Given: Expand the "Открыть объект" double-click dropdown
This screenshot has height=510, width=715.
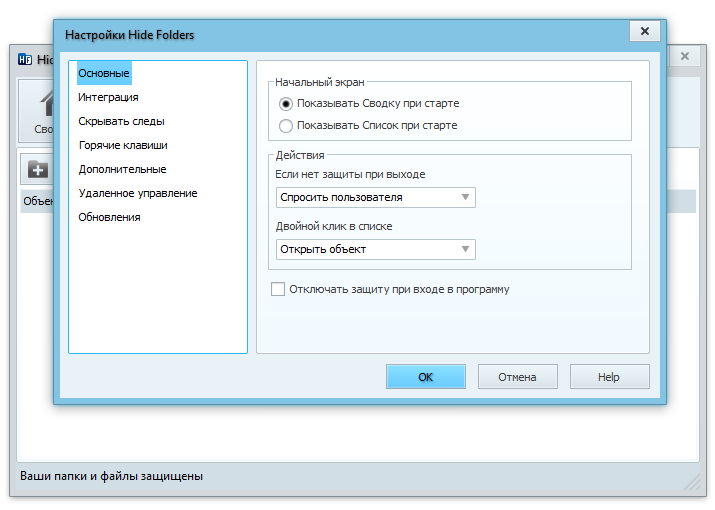Looking at the screenshot, I should click(376, 249).
